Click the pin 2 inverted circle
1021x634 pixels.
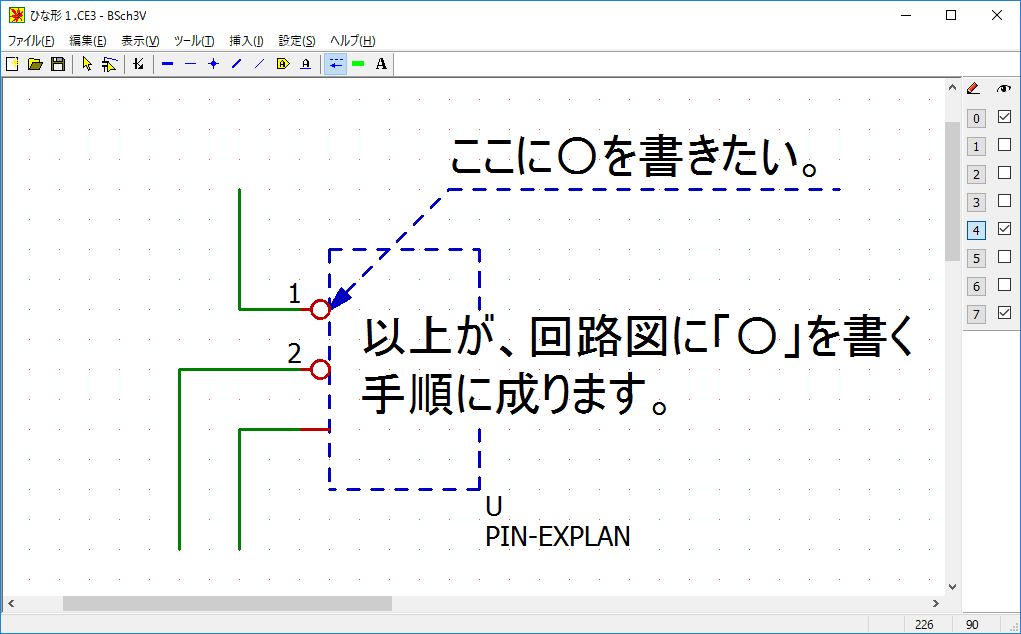pos(320,370)
